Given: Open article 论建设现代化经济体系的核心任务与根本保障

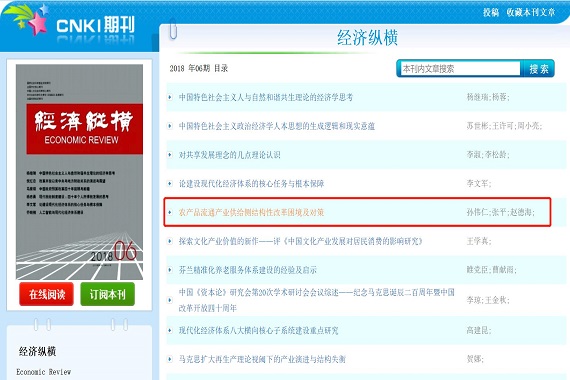Looking at the screenshot, I should click(x=251, y=184).
